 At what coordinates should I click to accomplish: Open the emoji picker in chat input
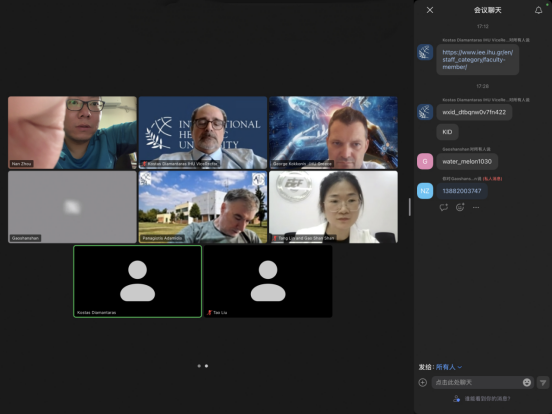(527, 382)
